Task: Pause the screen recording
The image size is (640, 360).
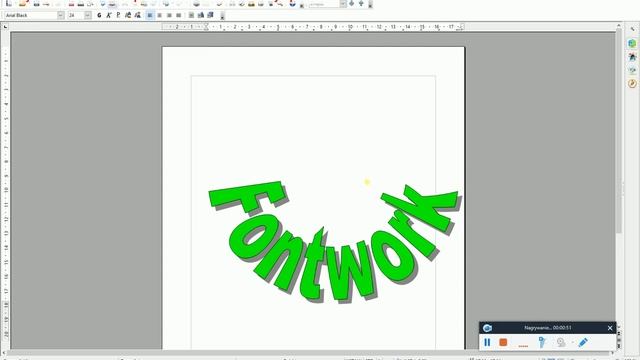Action: tap(487, 342)
